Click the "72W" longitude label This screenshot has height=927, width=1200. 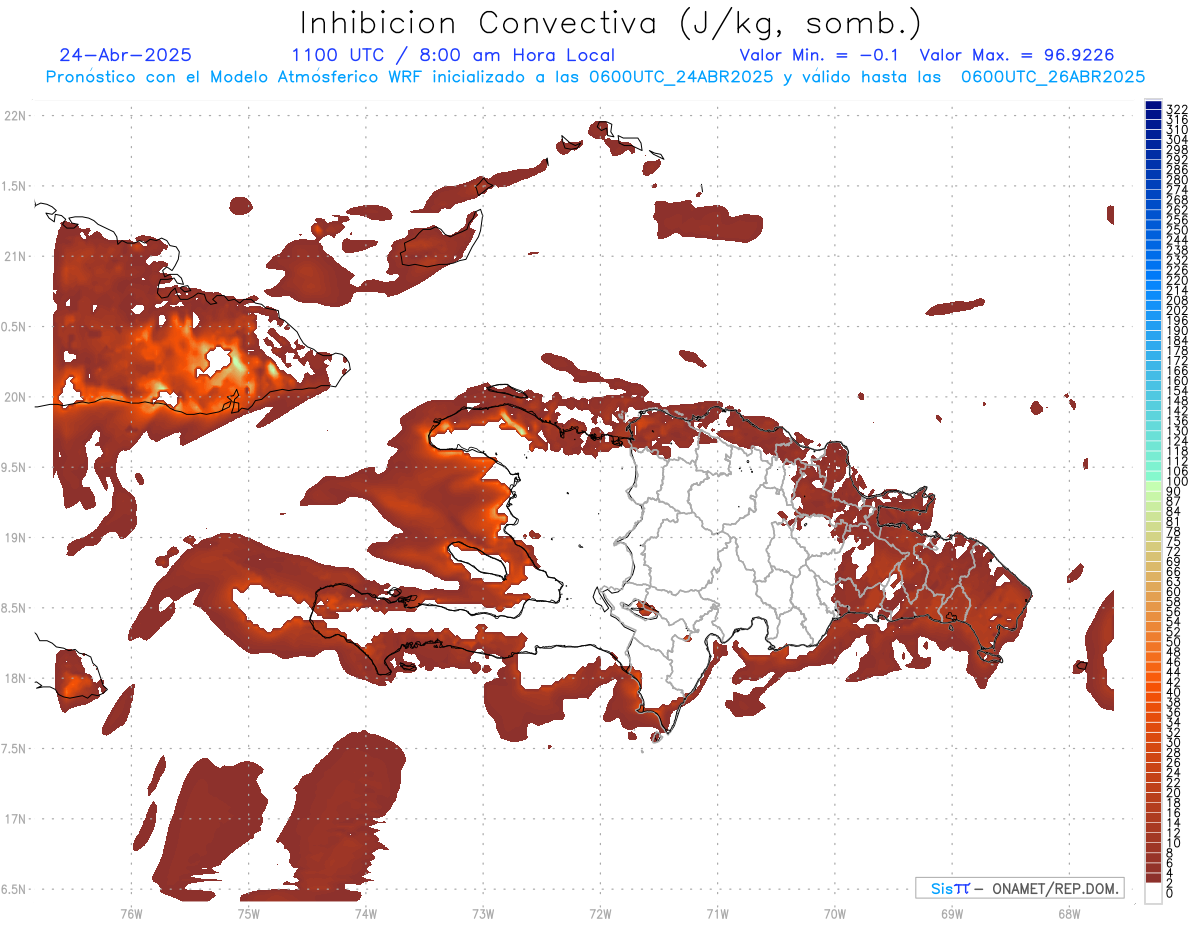tap(600, 914)
